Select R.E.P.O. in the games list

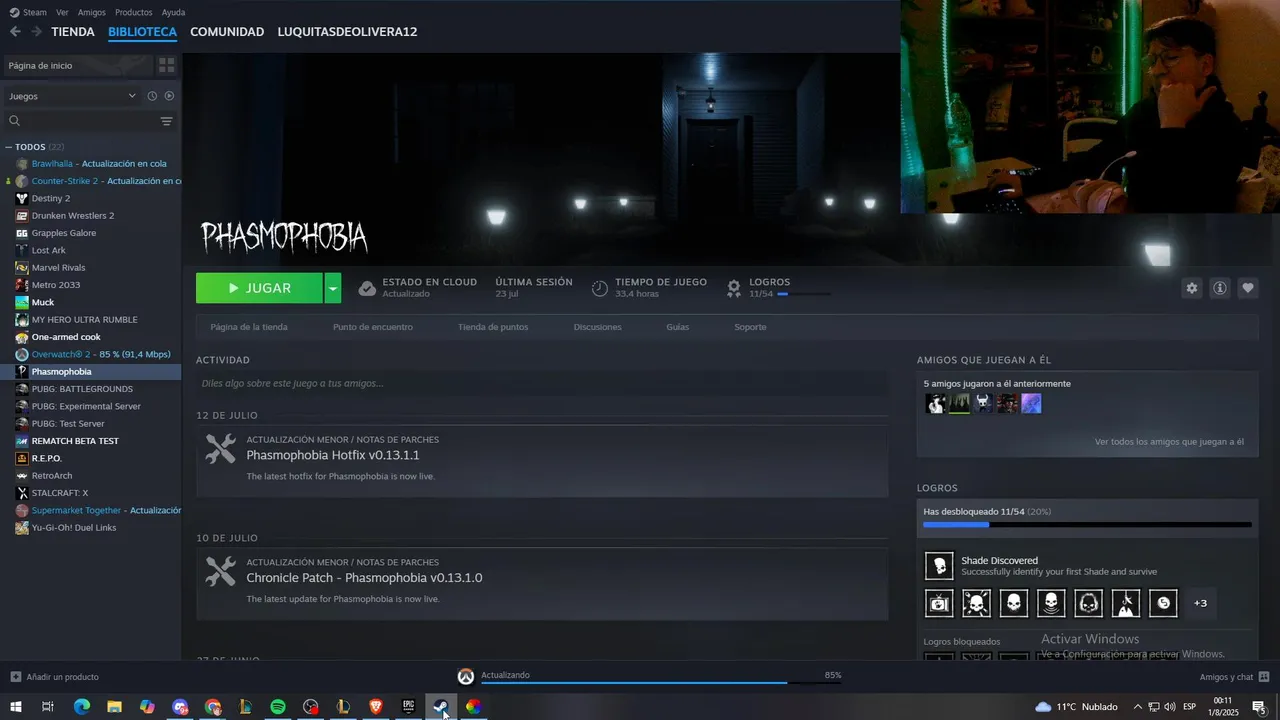pyautogui.click(x=91, y=458)
